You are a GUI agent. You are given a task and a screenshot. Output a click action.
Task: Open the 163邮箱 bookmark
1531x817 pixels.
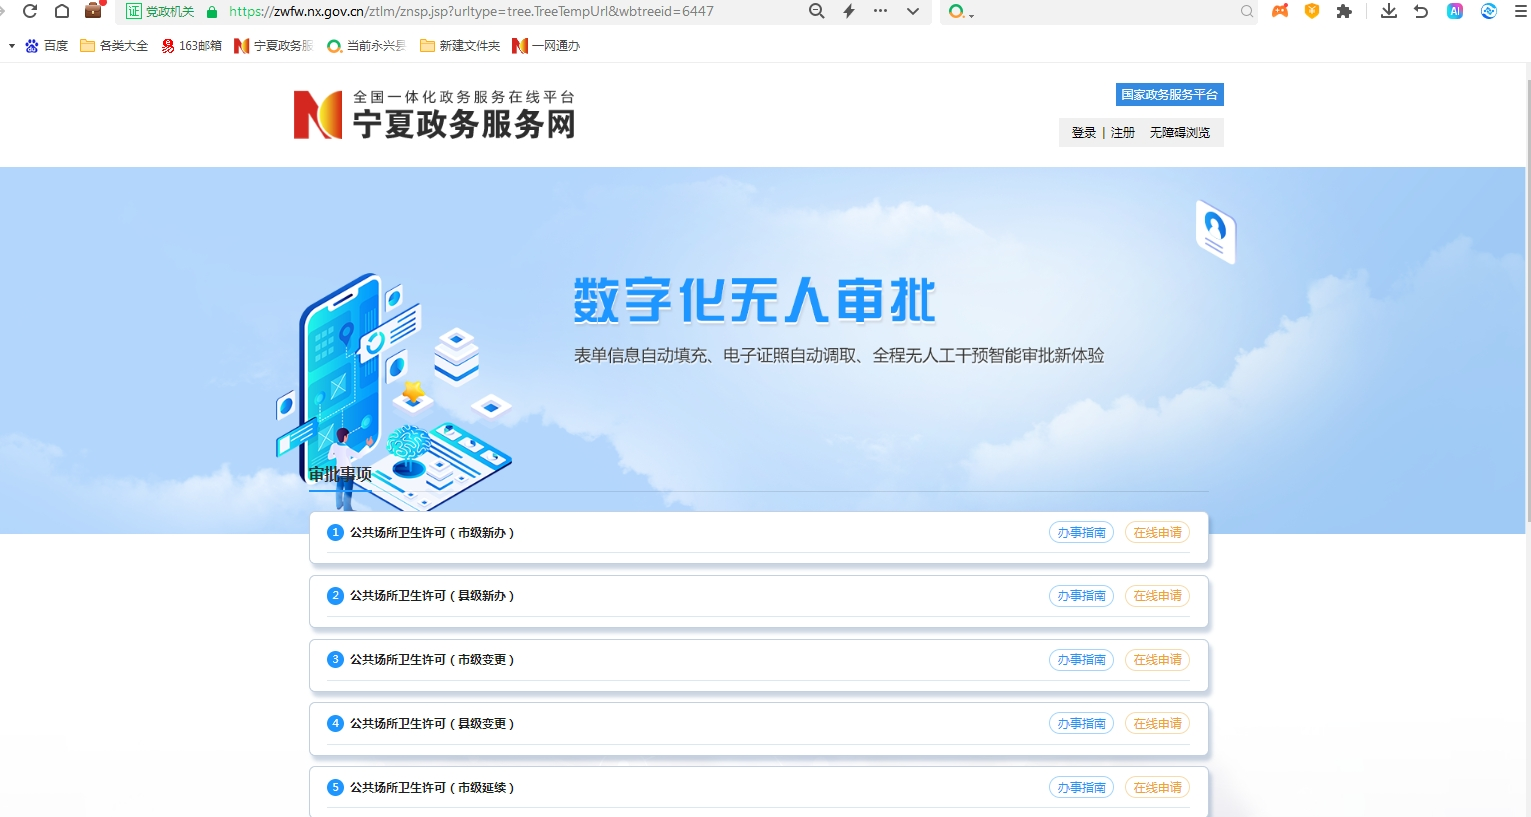pyautogui.click(x=192, y=46)
